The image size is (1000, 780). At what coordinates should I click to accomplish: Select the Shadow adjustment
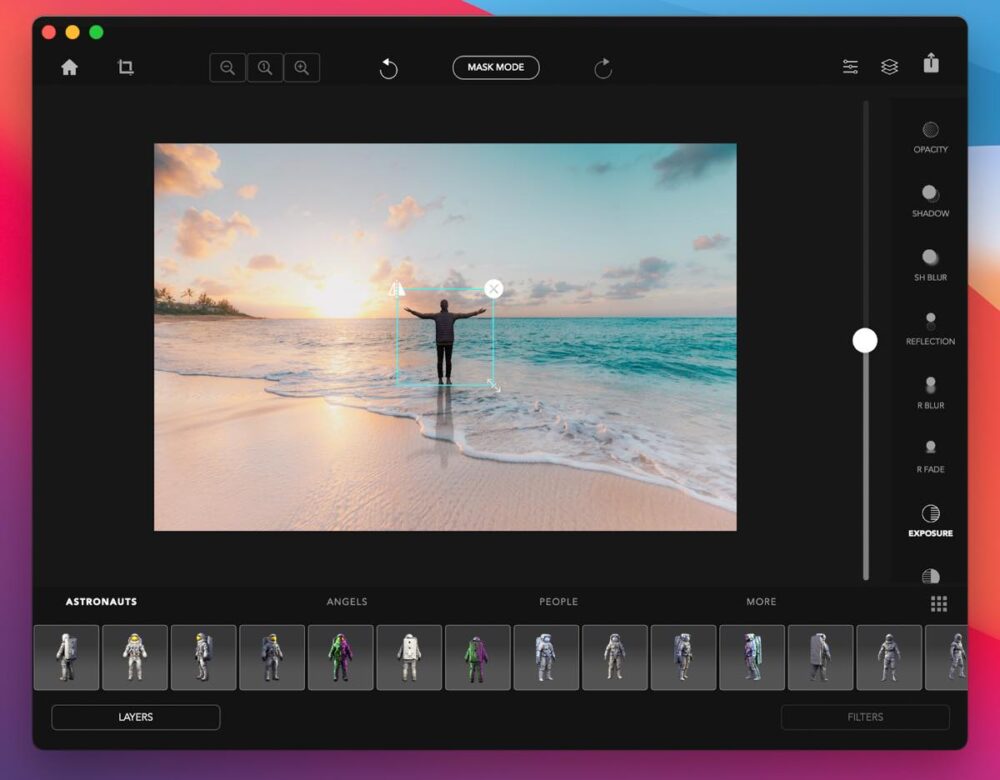tap(930, 198)
